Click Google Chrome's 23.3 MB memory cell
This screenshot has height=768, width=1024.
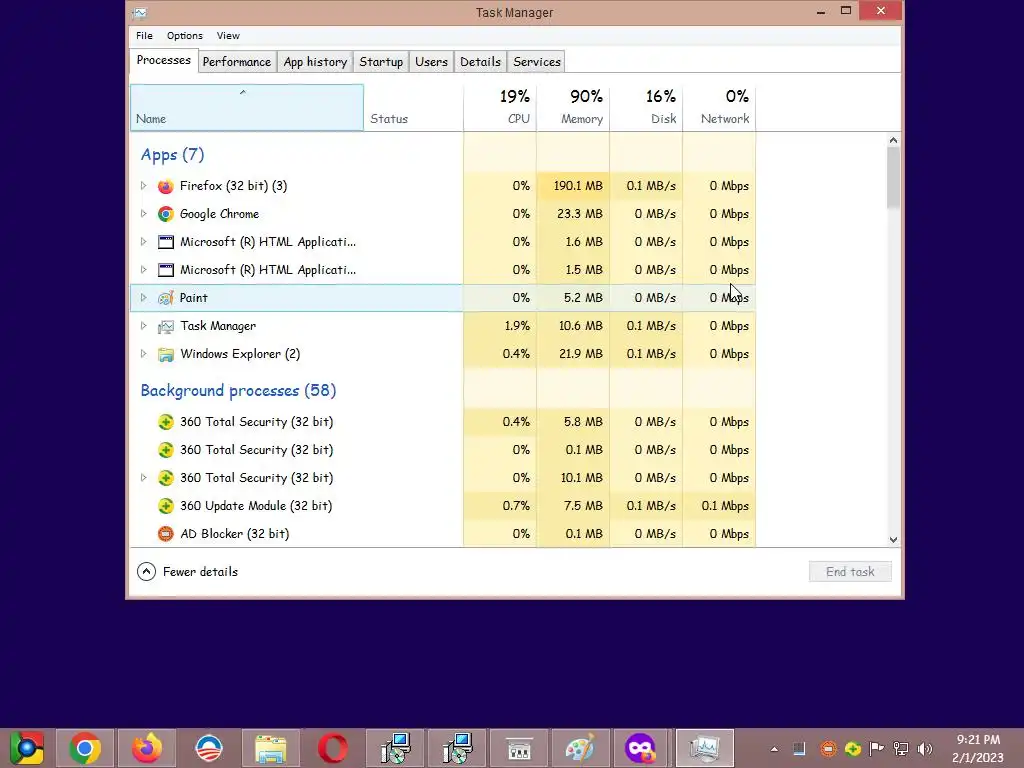(x=573, y=214)
